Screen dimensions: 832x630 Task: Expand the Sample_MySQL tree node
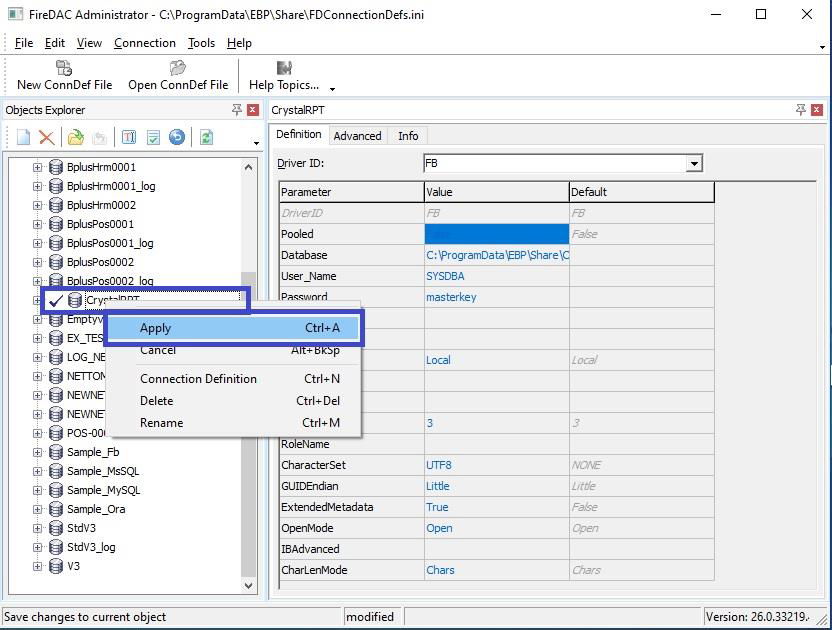coord(38,490)
